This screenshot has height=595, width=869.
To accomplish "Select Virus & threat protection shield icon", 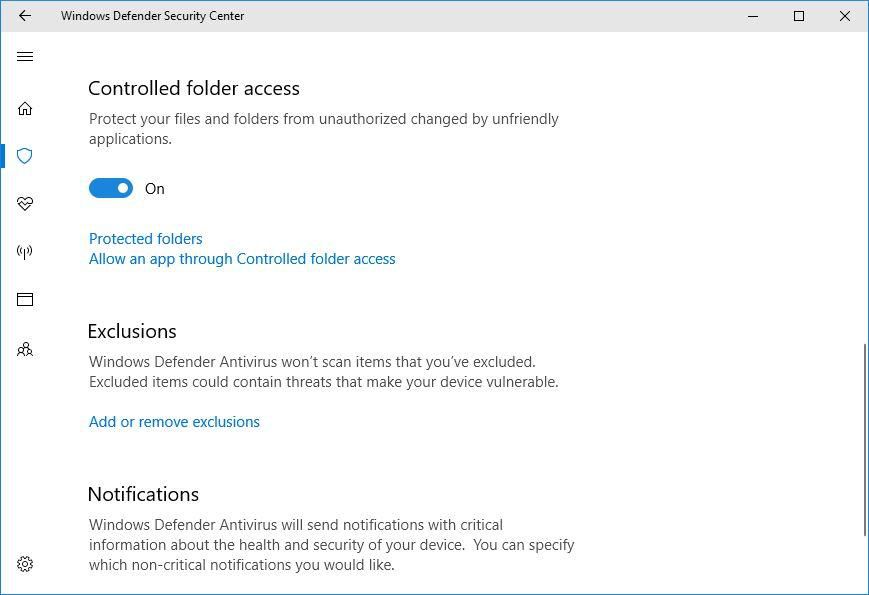I will point(25,156).
